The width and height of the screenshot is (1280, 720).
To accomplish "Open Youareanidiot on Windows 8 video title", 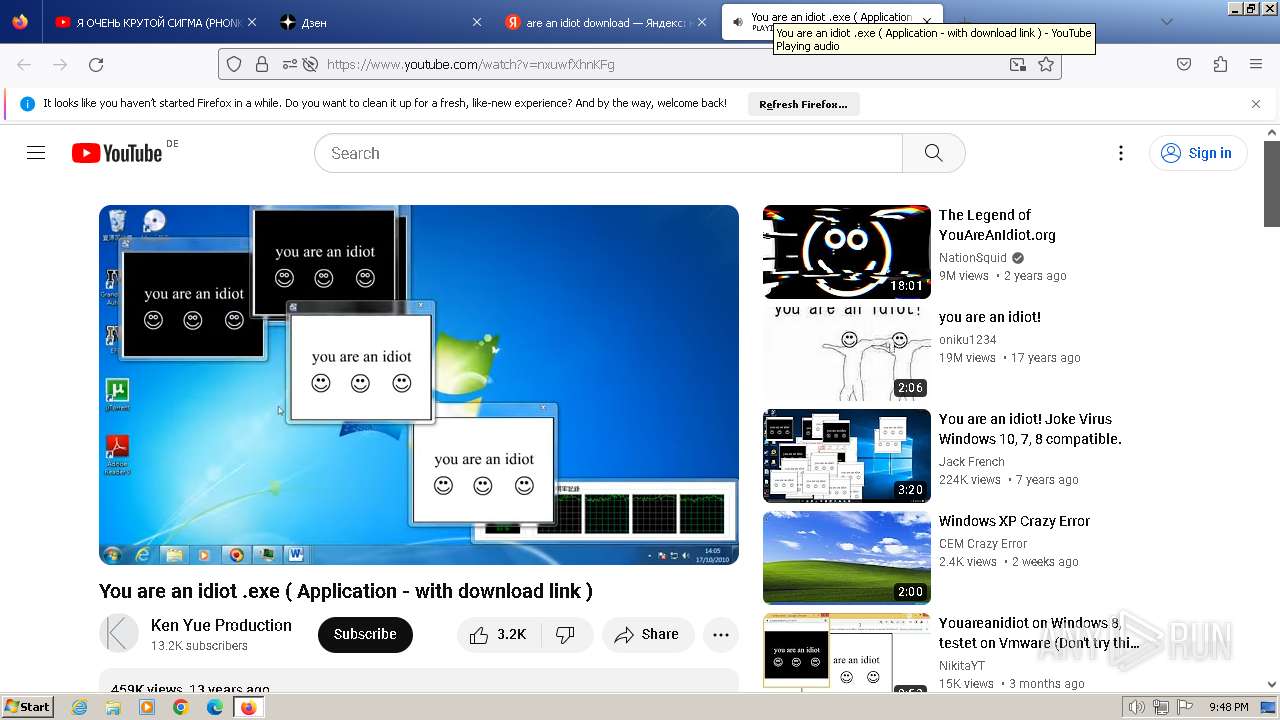I will pyautogui.click(x=1039, y=633).
